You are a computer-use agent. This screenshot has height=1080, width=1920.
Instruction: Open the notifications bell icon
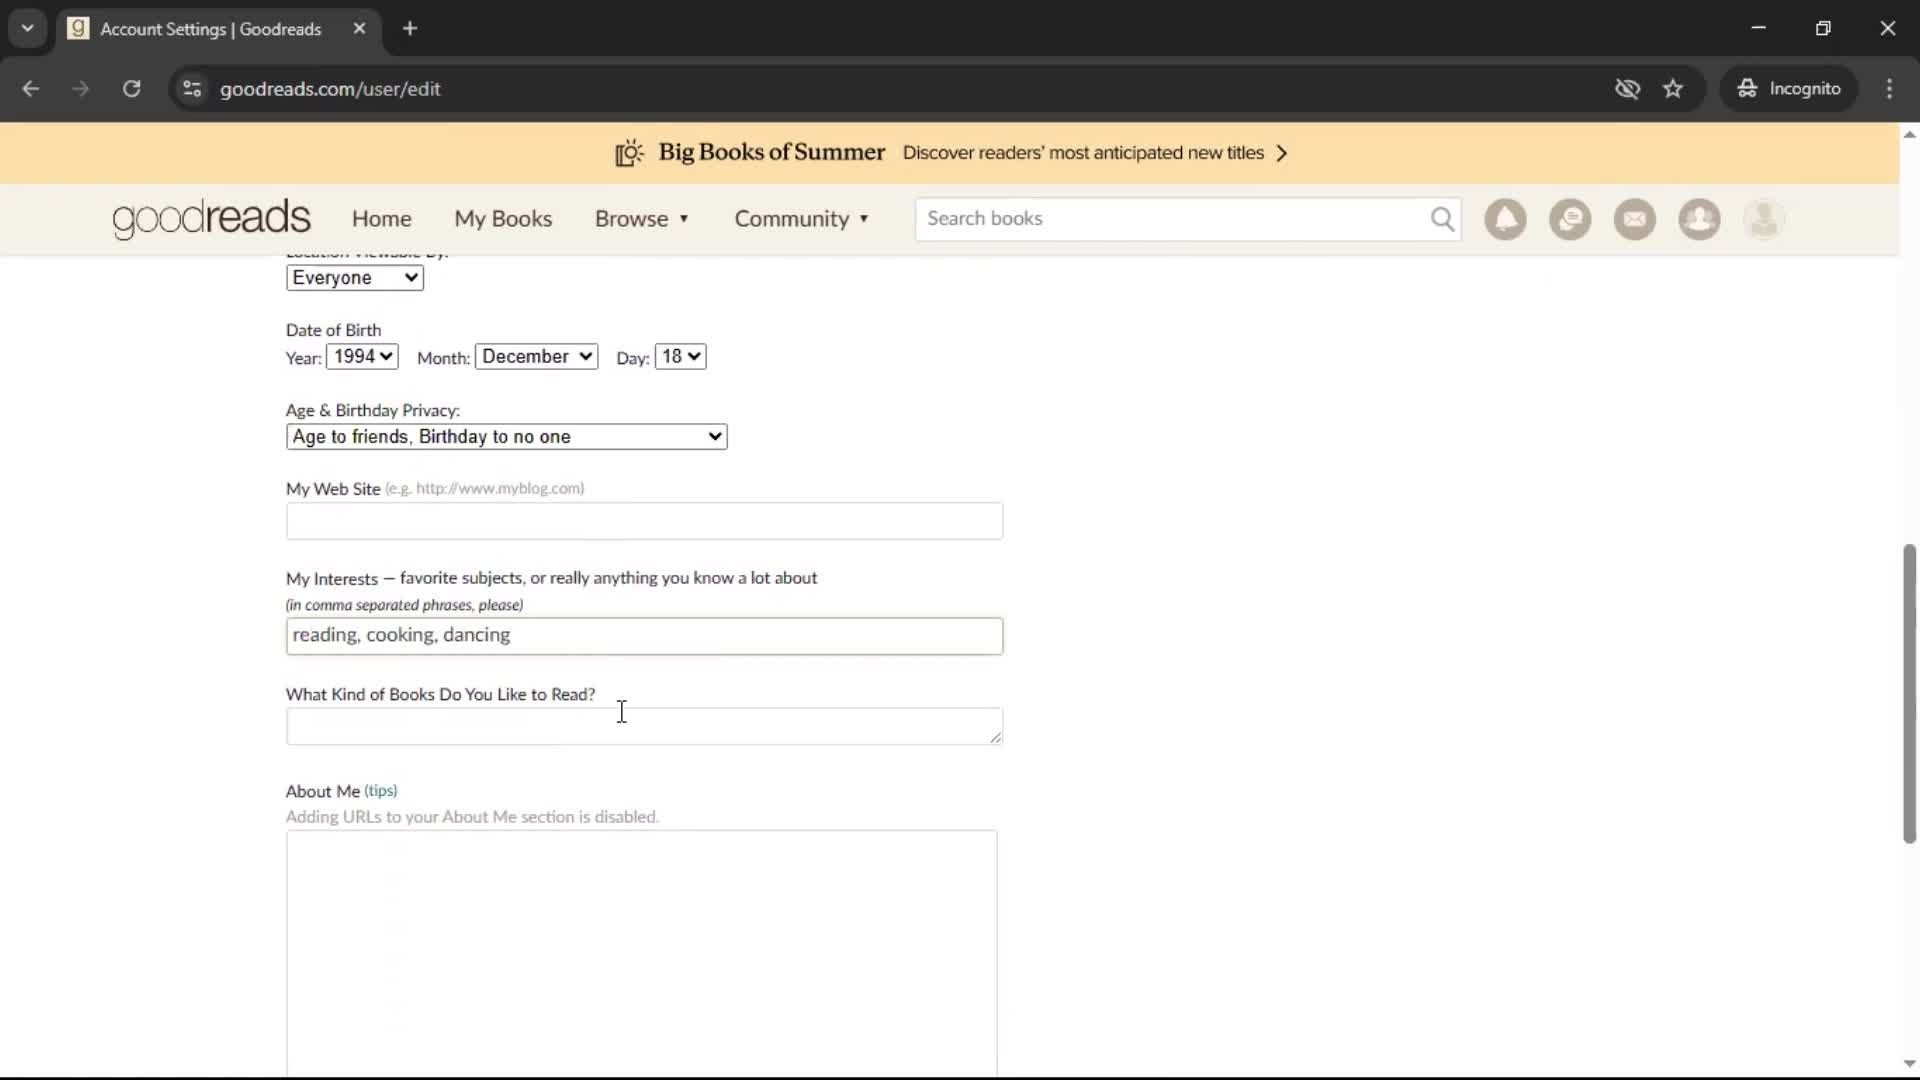[1505, 219]
